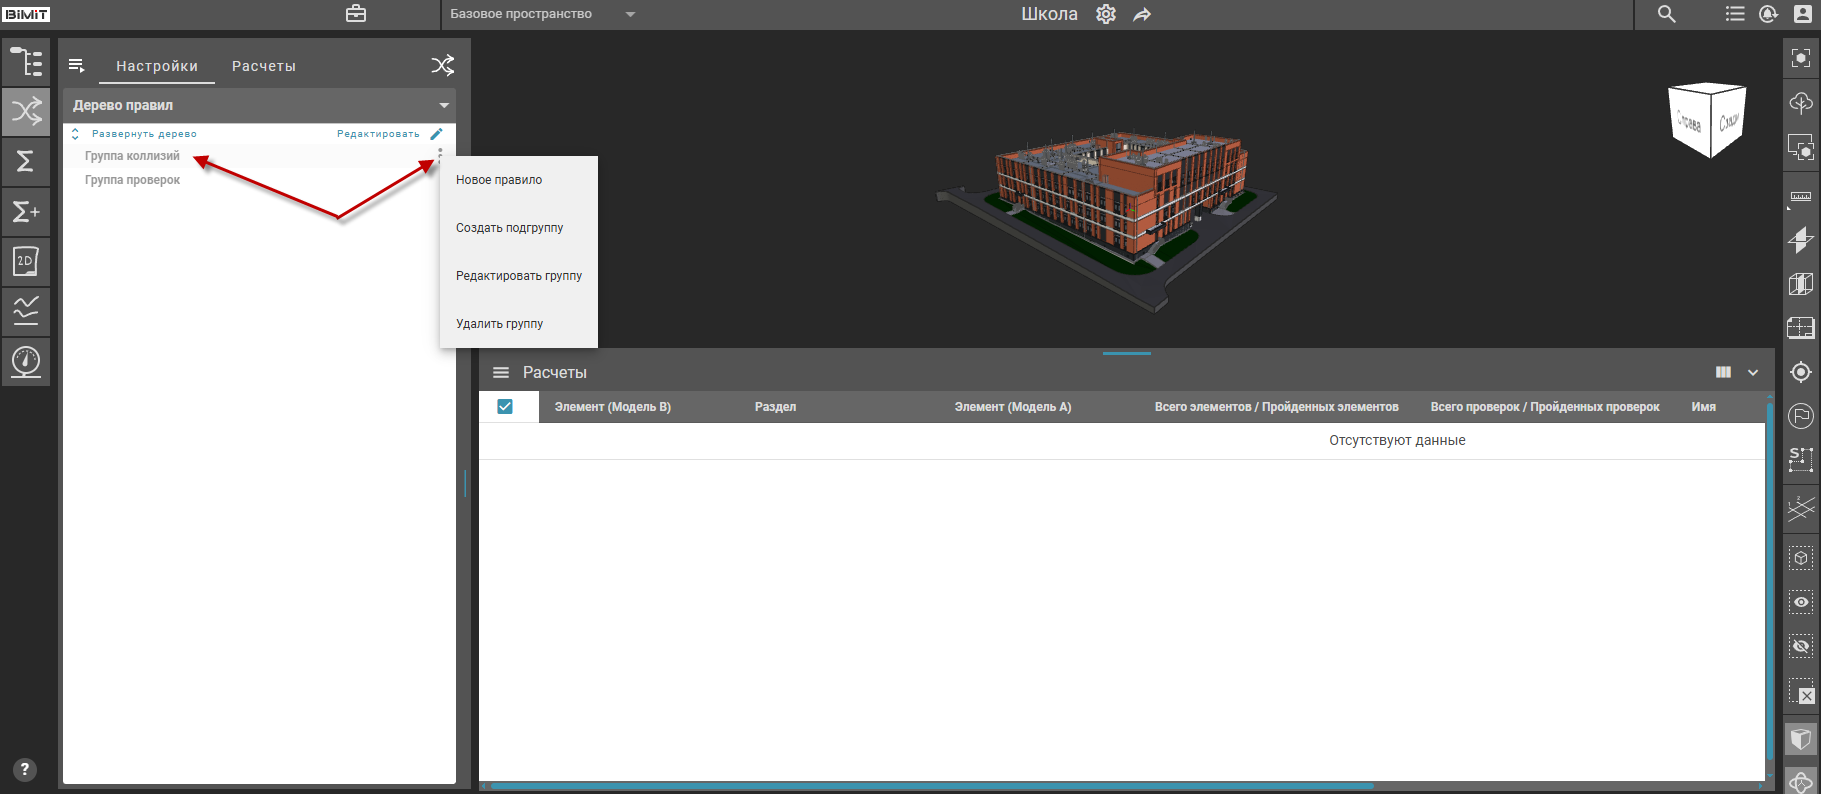Image resolution: width=1821 pixels, height=794 pixels.
Task: Click the share arrow icon
Action: tap(1142, 14)
